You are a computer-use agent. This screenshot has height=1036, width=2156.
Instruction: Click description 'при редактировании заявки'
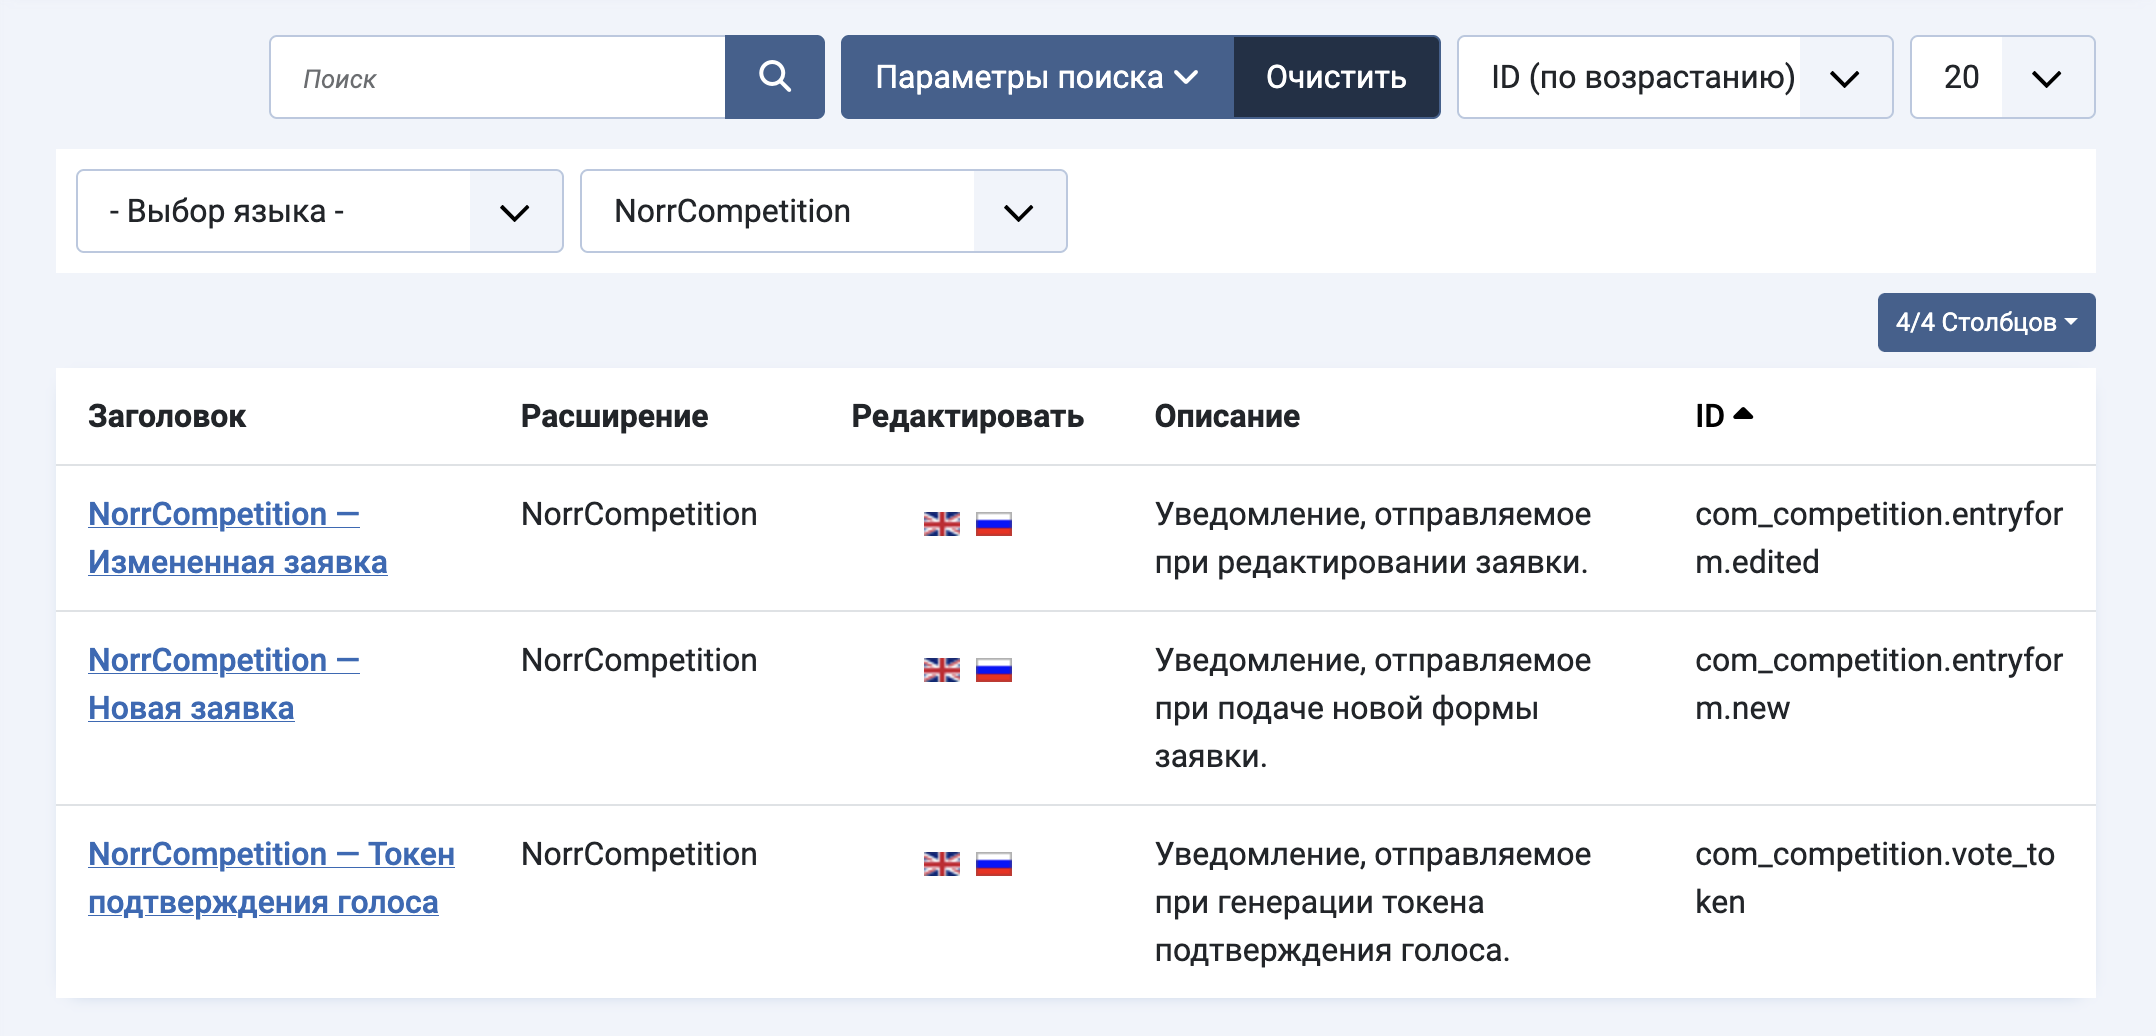(1371, 563)
